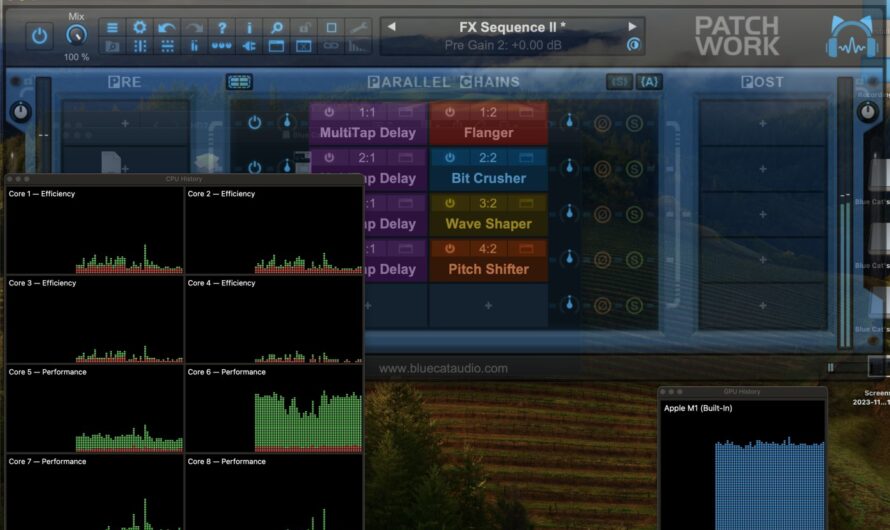Open the FX Sequence II preset name menu
Screen dimensions: 890x530
pos(512,27)
